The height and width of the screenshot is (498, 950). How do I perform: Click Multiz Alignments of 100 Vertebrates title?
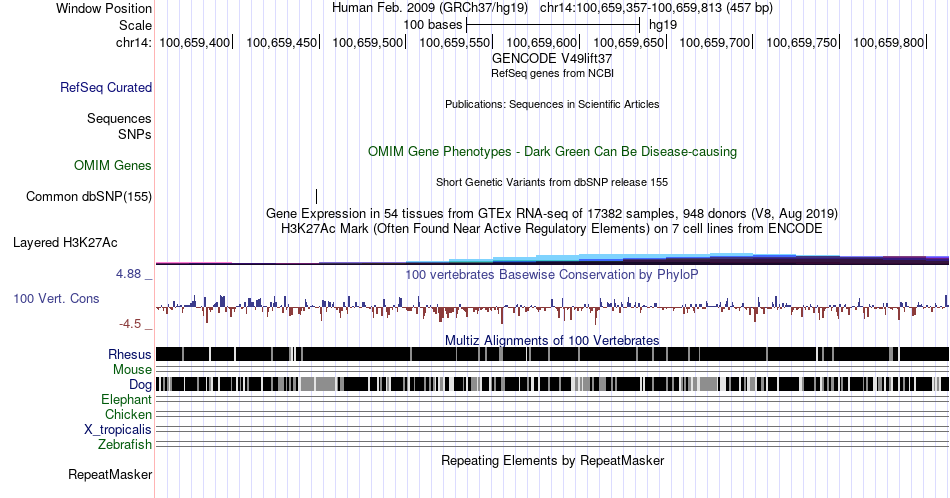[552, 340]
